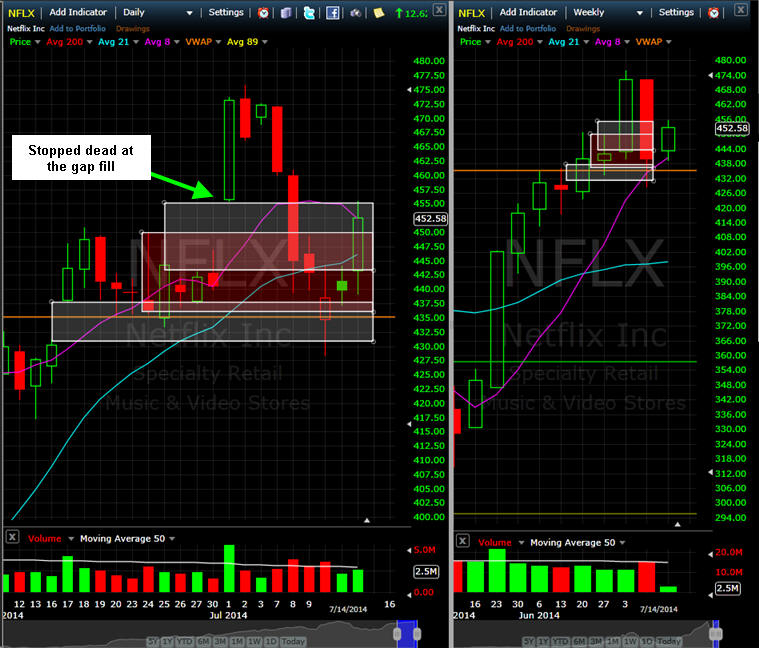
Task: Click Add to Portfolio link in Weekly chart
Action: pyautogui.click(x=528, y=29)
